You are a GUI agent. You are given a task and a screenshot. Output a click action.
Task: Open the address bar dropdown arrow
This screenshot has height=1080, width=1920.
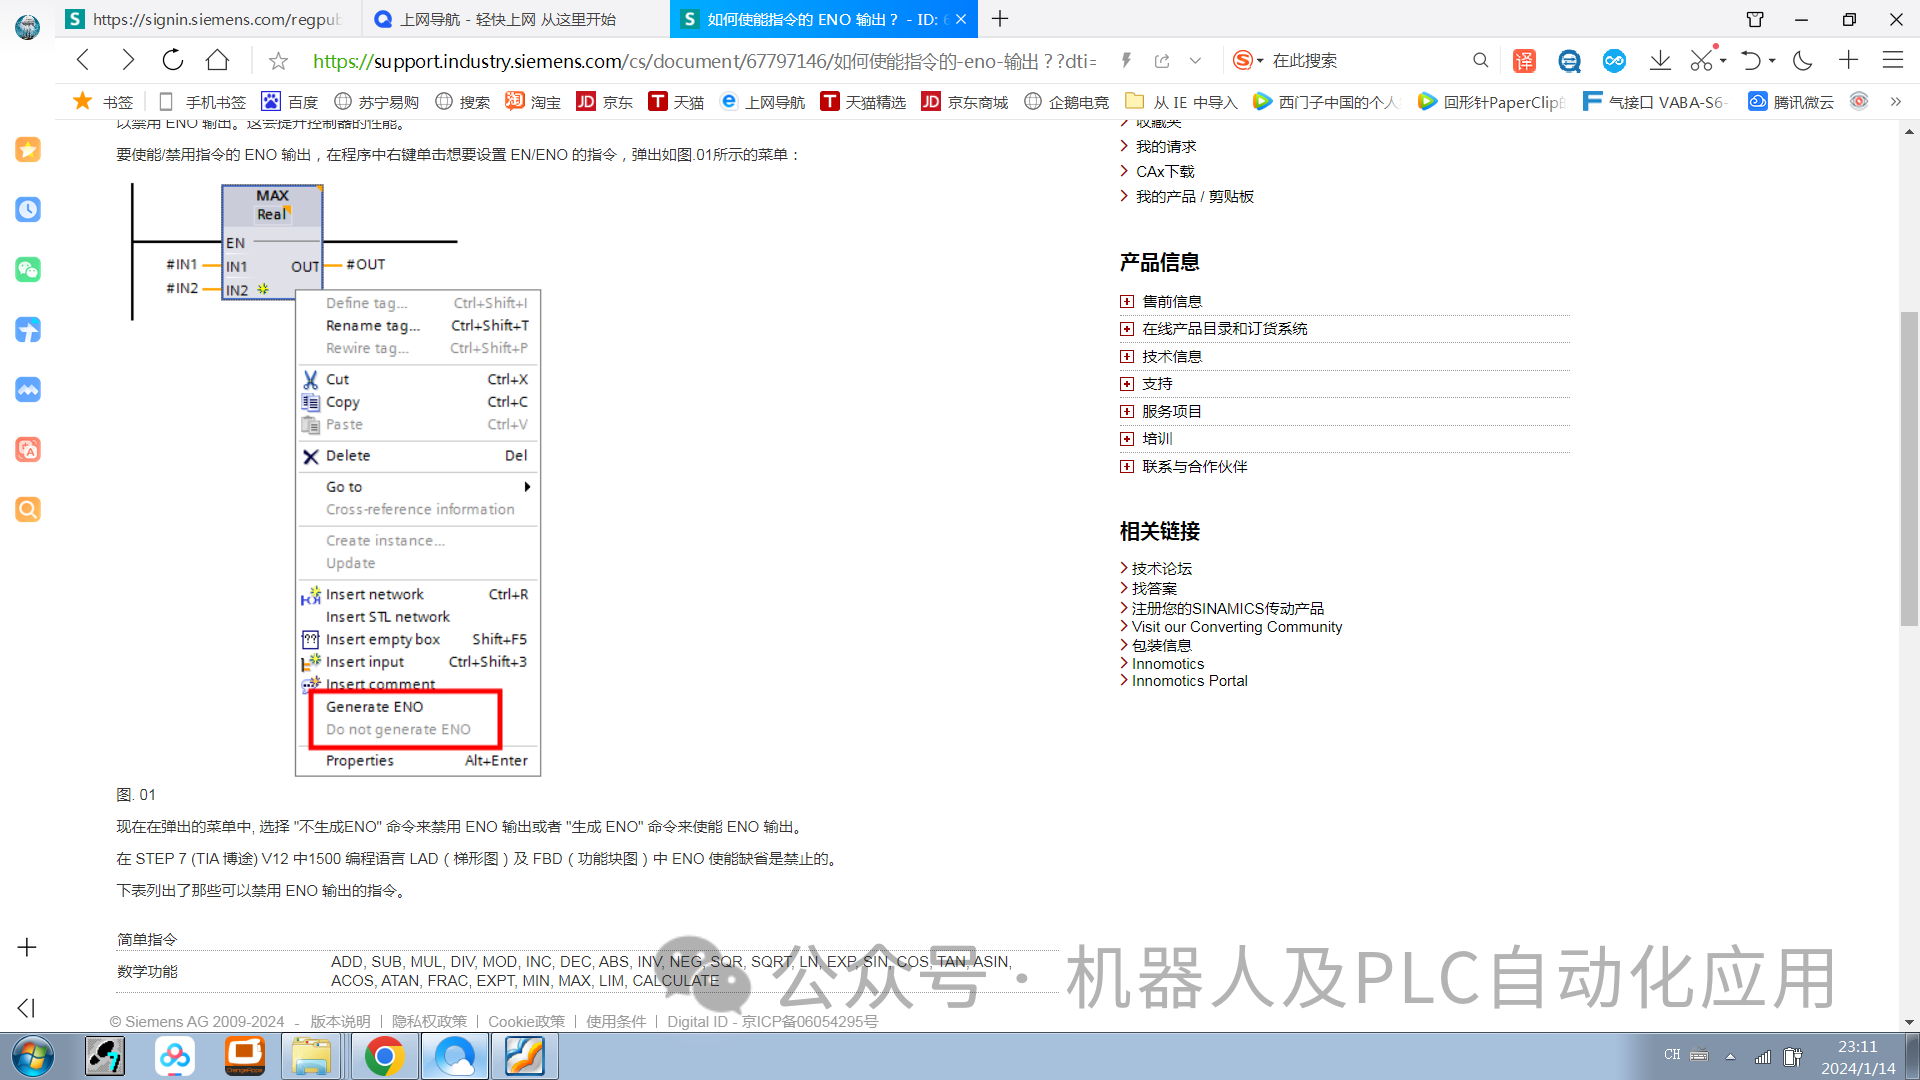click(1195, 61)
